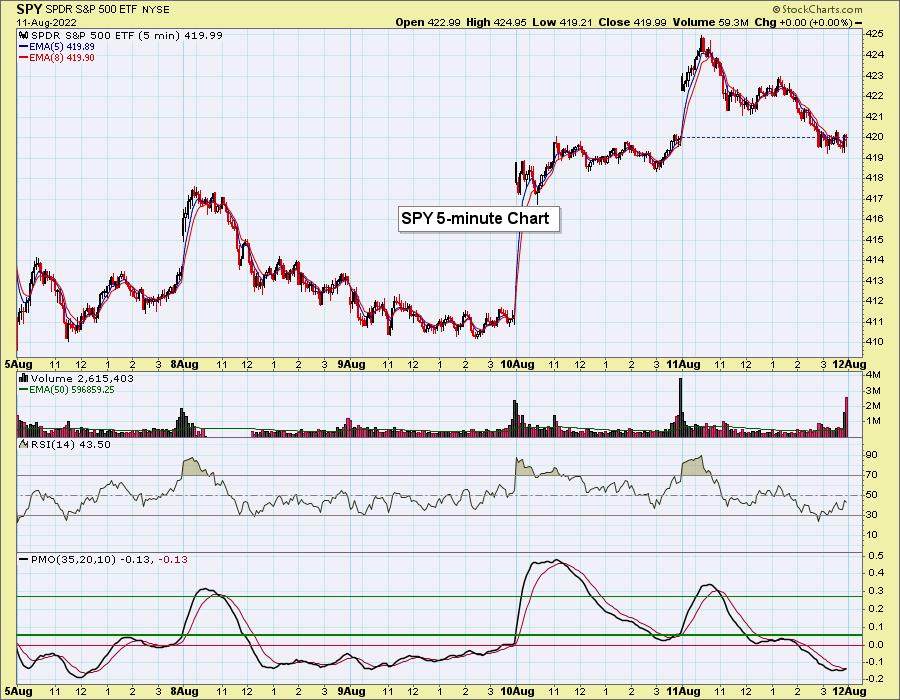Screen dimensions: 900x700
Task: Click the 'PMO(35,20,10) -0.13, -0.13' legend
Action: point(109,559)
